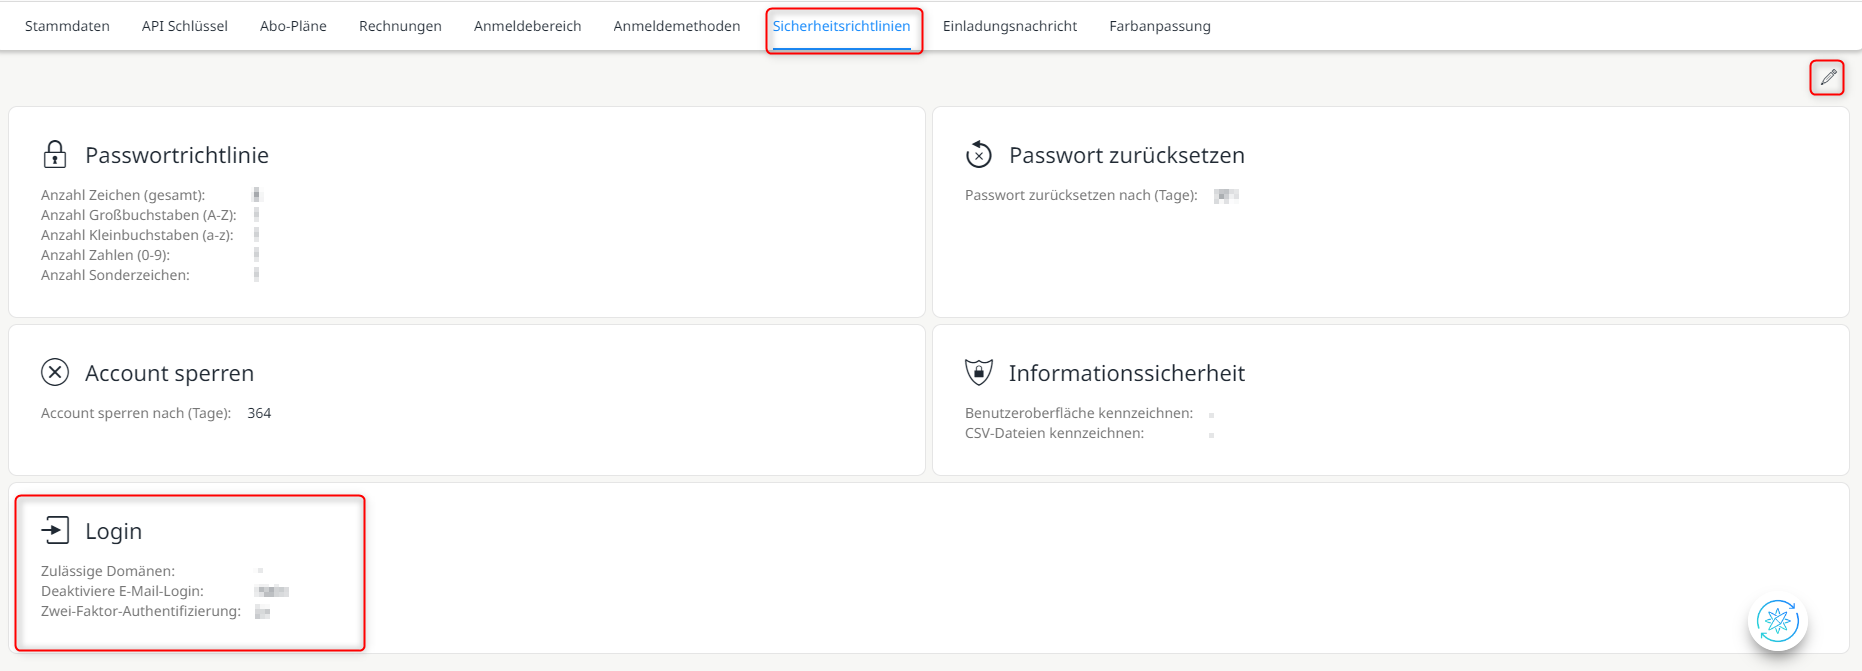Click the Informationssicherheit heading
Viewport: 1862px width, 671px height.
(1127, 373)
